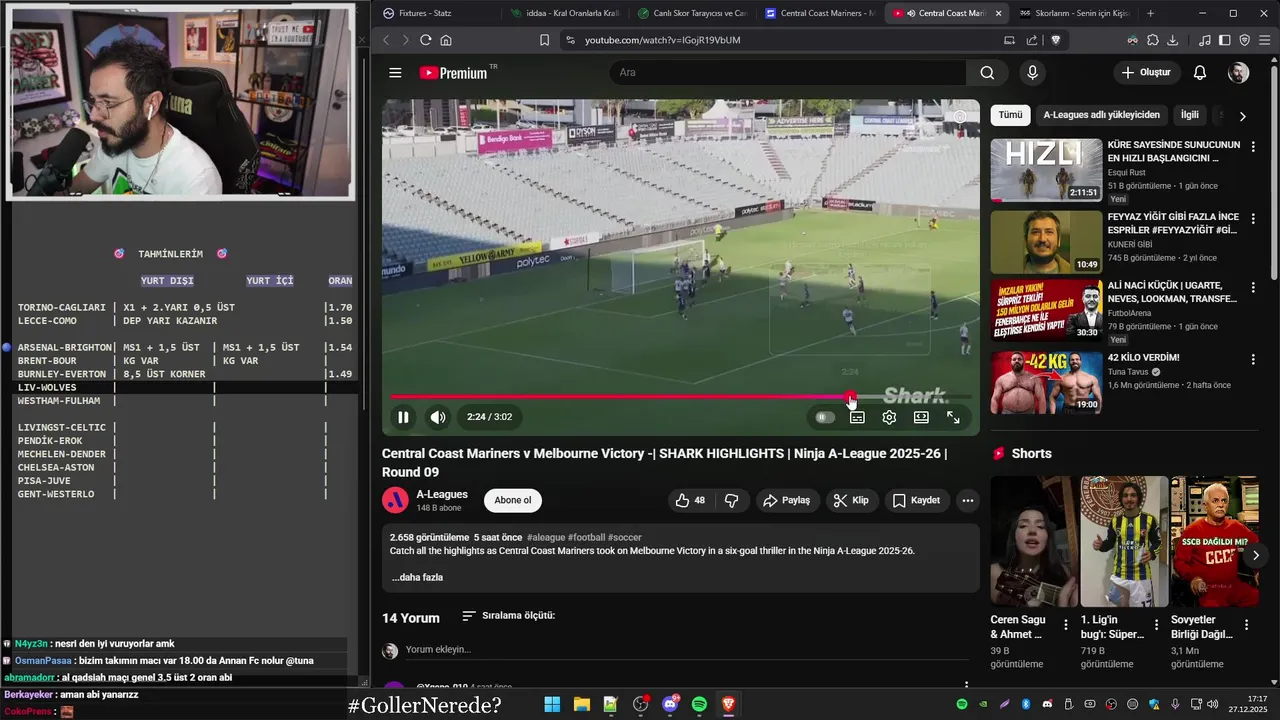Bookmark this page in address bar
Image resolution: width=1280 pixels, height=720 pixels.
[544, 40]
